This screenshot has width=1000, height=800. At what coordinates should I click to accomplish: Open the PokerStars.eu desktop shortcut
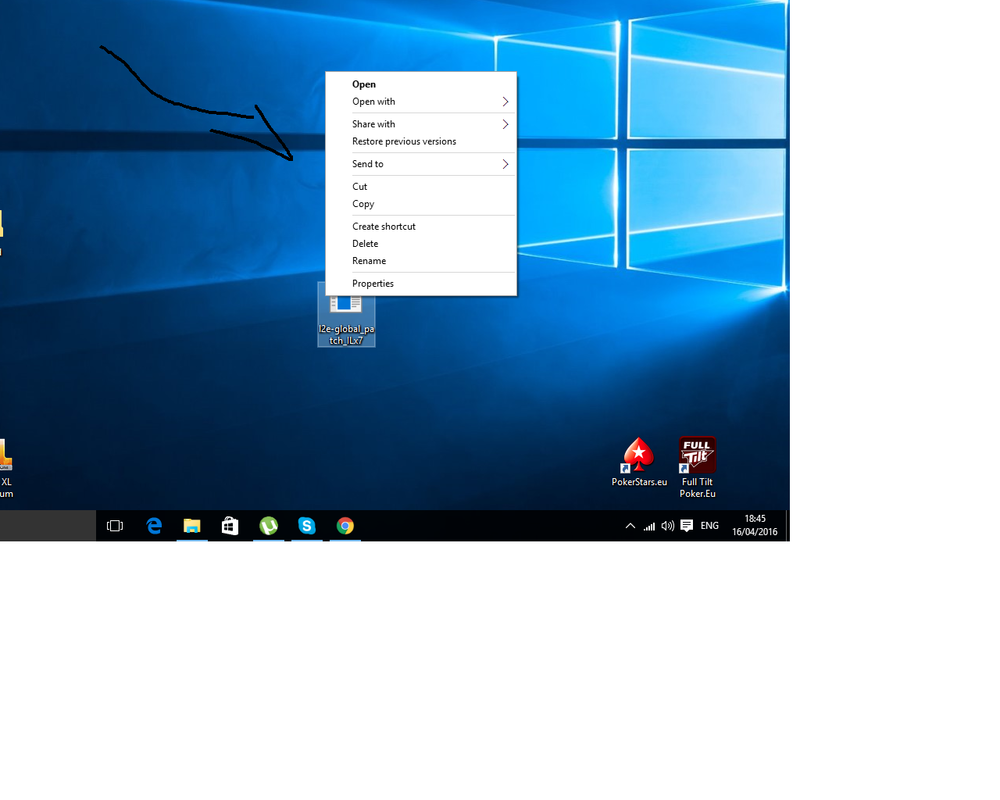point(639,456)
